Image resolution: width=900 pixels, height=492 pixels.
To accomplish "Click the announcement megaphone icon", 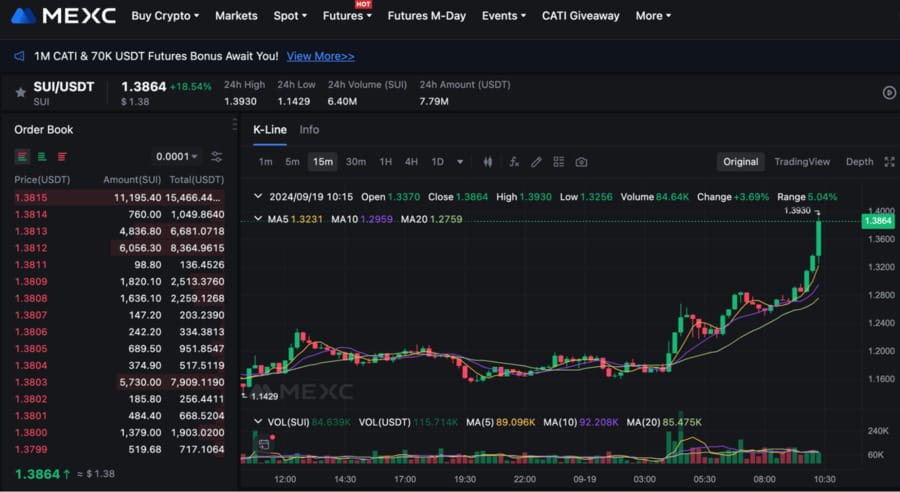I will [20, 56].
